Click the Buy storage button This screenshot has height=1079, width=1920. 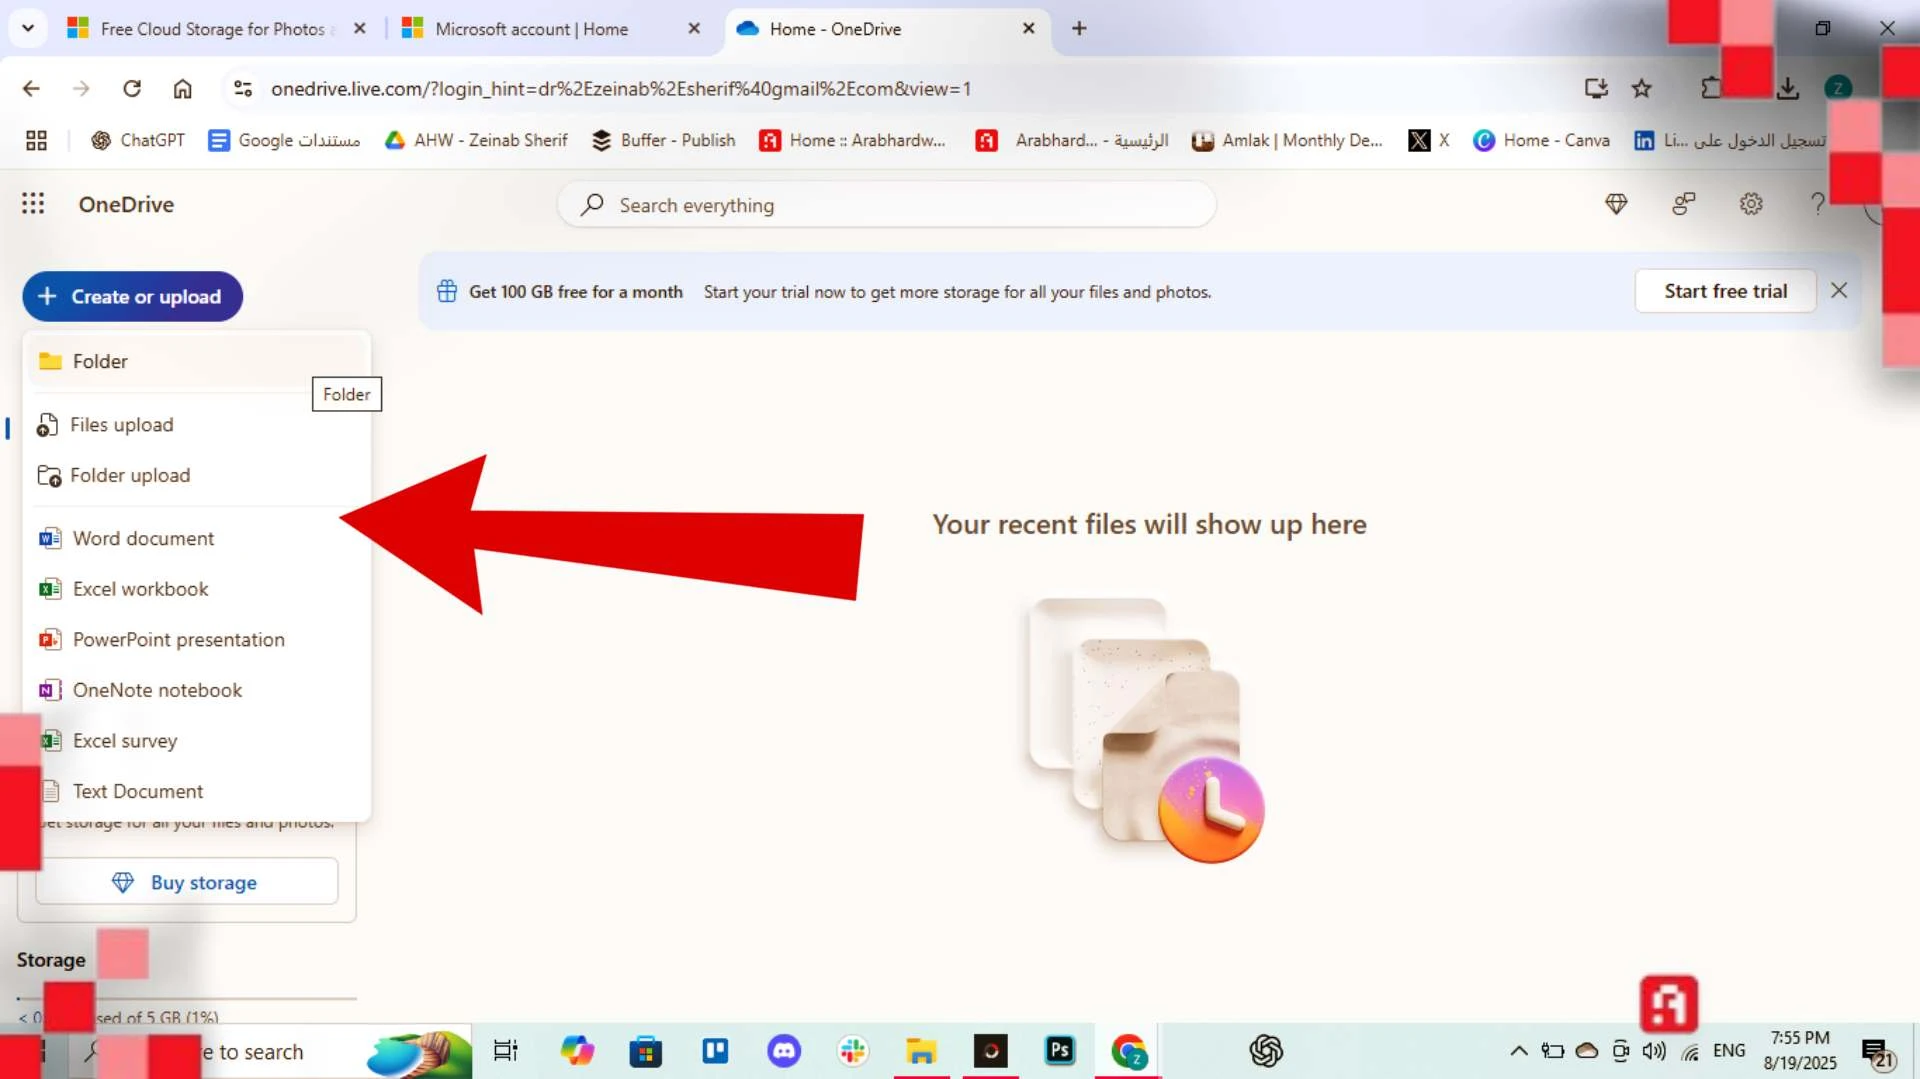[187, 882]
